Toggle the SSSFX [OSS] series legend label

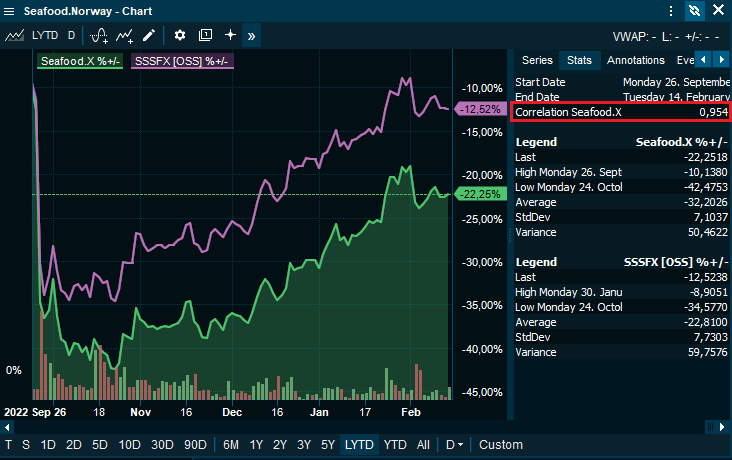[182, 61]
